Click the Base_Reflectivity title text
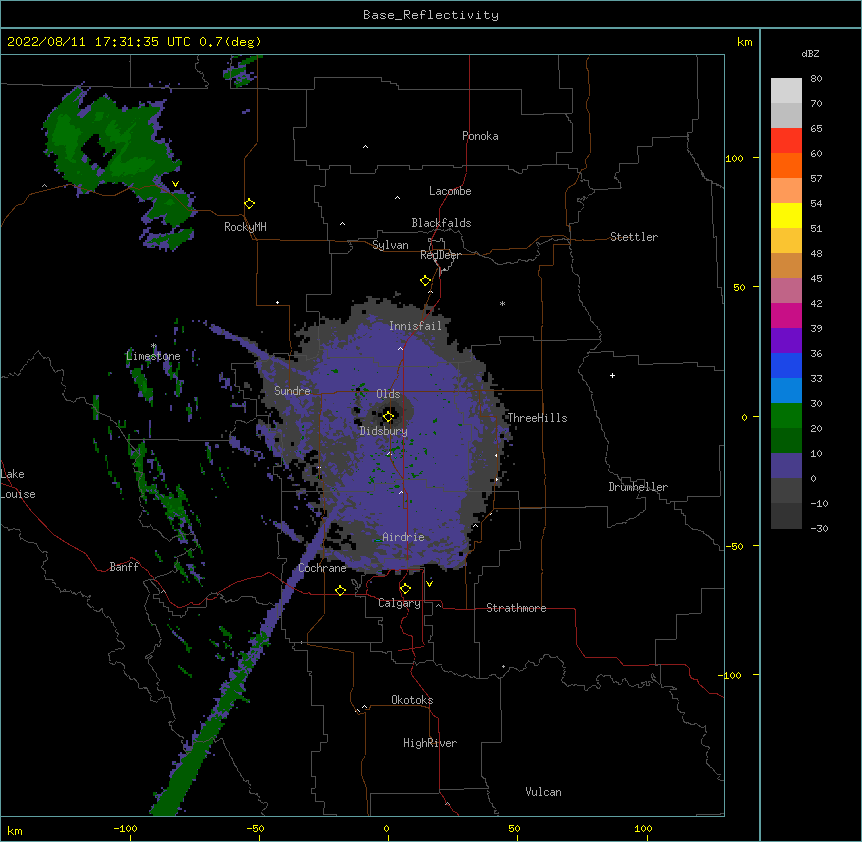 [431, 15]
